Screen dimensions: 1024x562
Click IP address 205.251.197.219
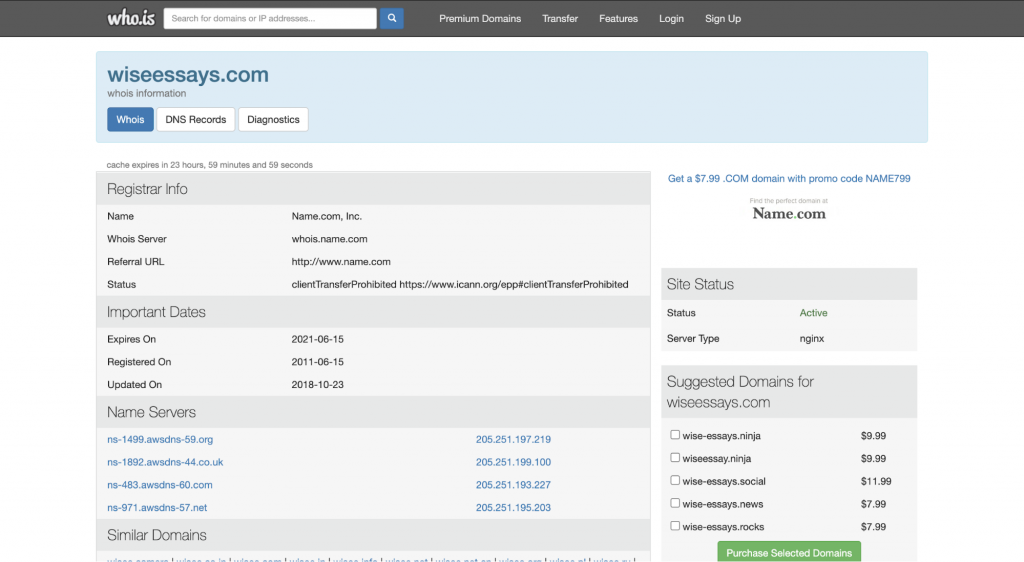tap(513, 439)
